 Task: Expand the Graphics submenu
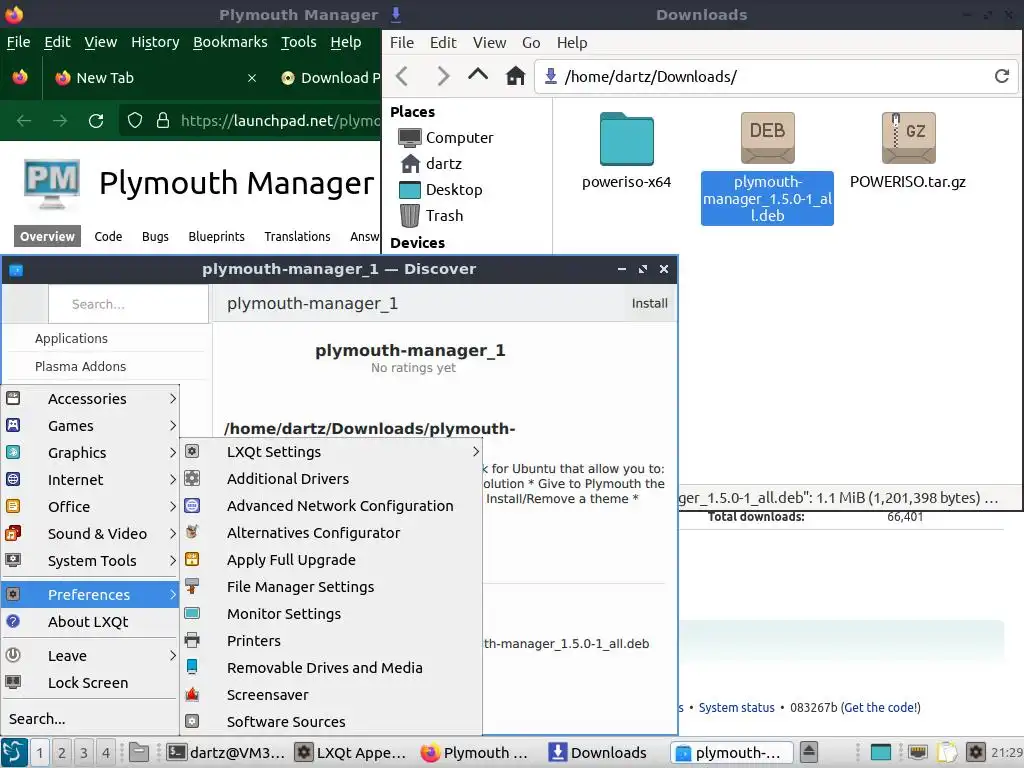point(91,453)
